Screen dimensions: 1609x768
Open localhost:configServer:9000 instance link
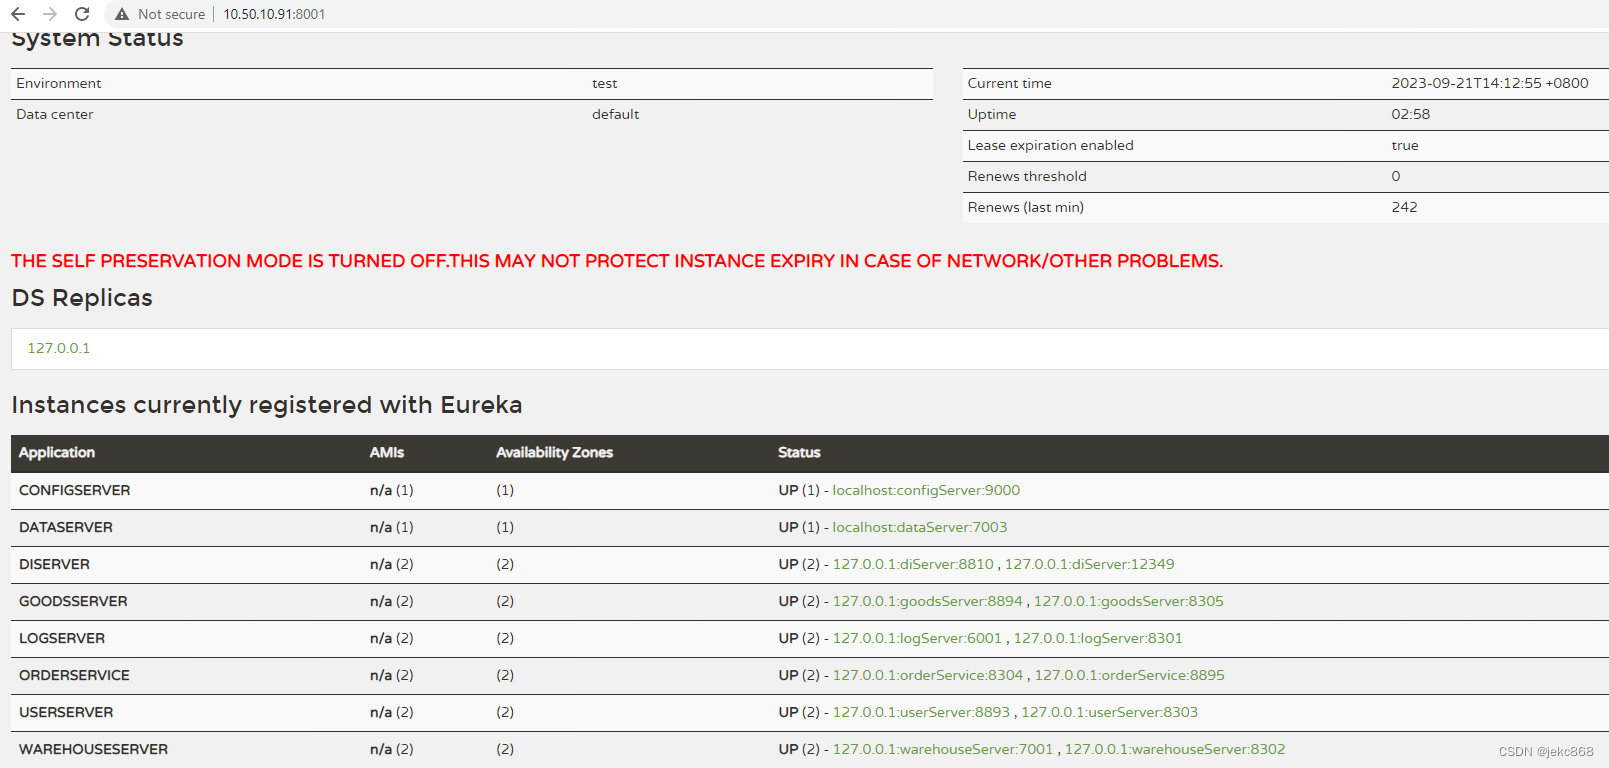[926, 490]
